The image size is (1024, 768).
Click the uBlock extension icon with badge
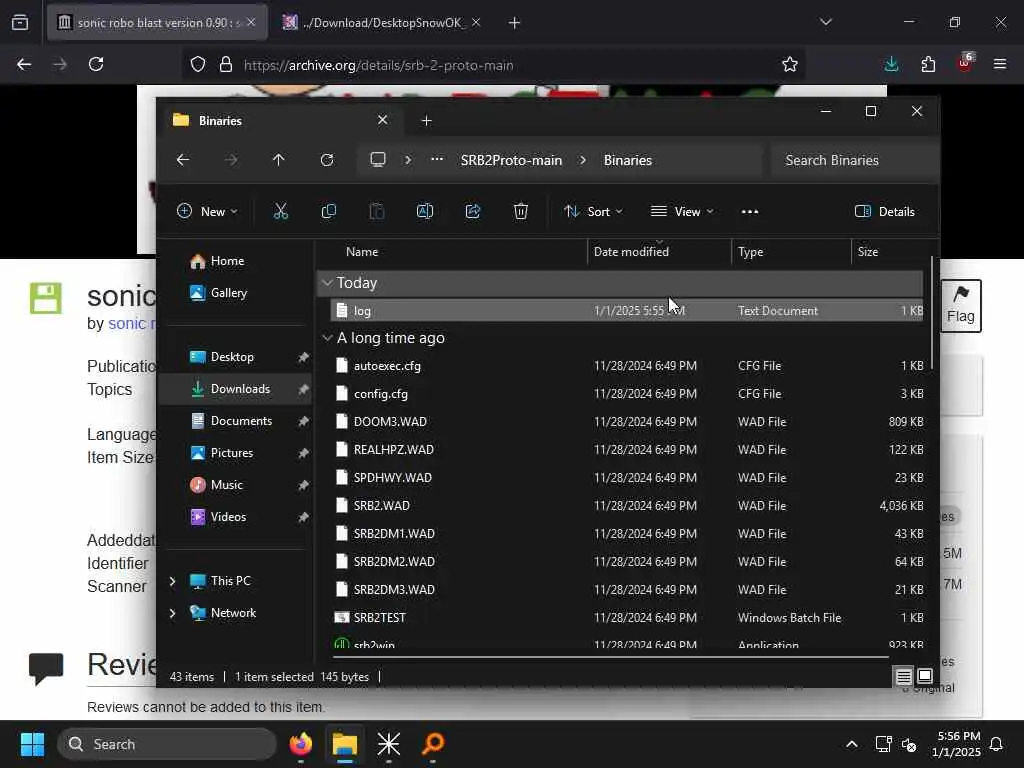(965, 63)
